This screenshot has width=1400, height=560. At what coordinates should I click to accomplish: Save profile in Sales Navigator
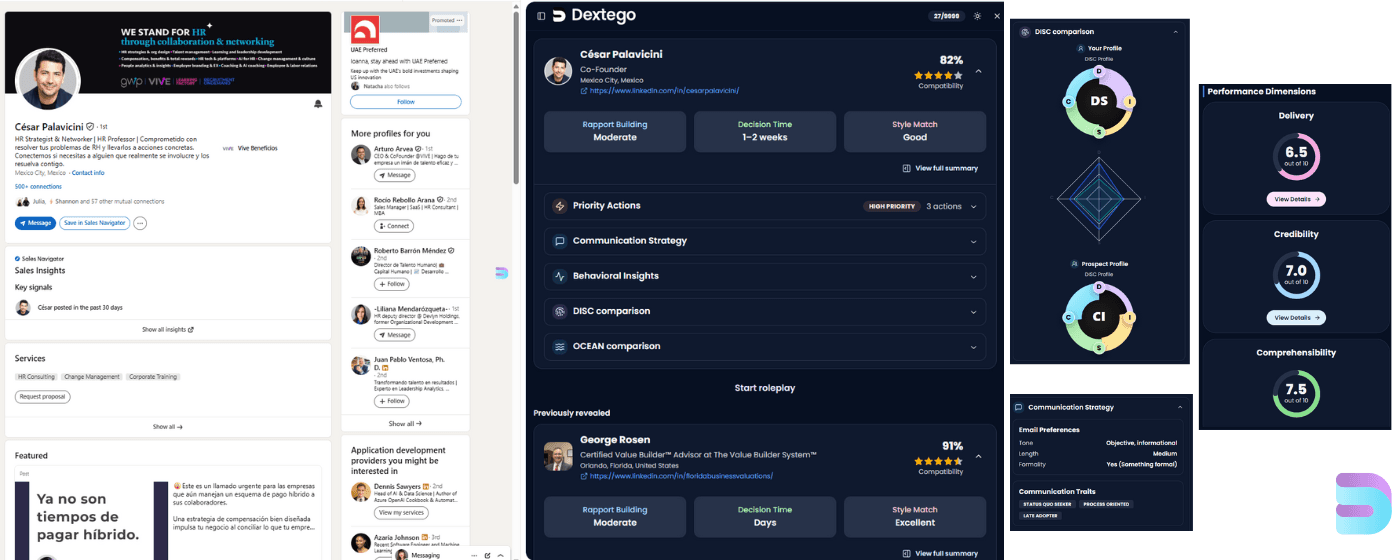[94, 223]
